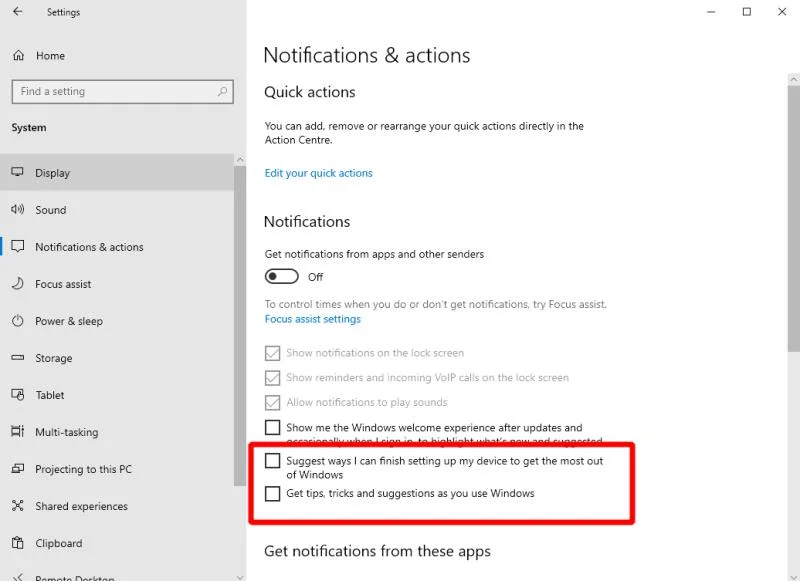This screenshot has height=581, width=800.
Task: Toggle Show notifications on the lock screen
Action: [x=272, y=353]
